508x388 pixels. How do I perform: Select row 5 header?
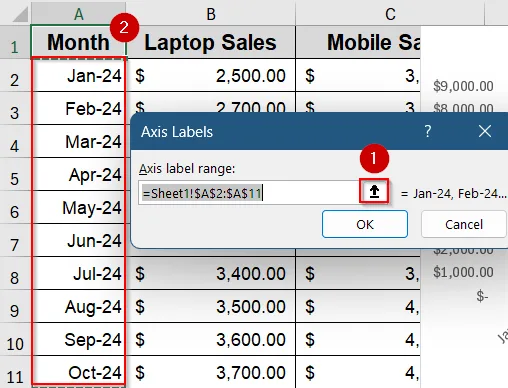click(14, 174)
